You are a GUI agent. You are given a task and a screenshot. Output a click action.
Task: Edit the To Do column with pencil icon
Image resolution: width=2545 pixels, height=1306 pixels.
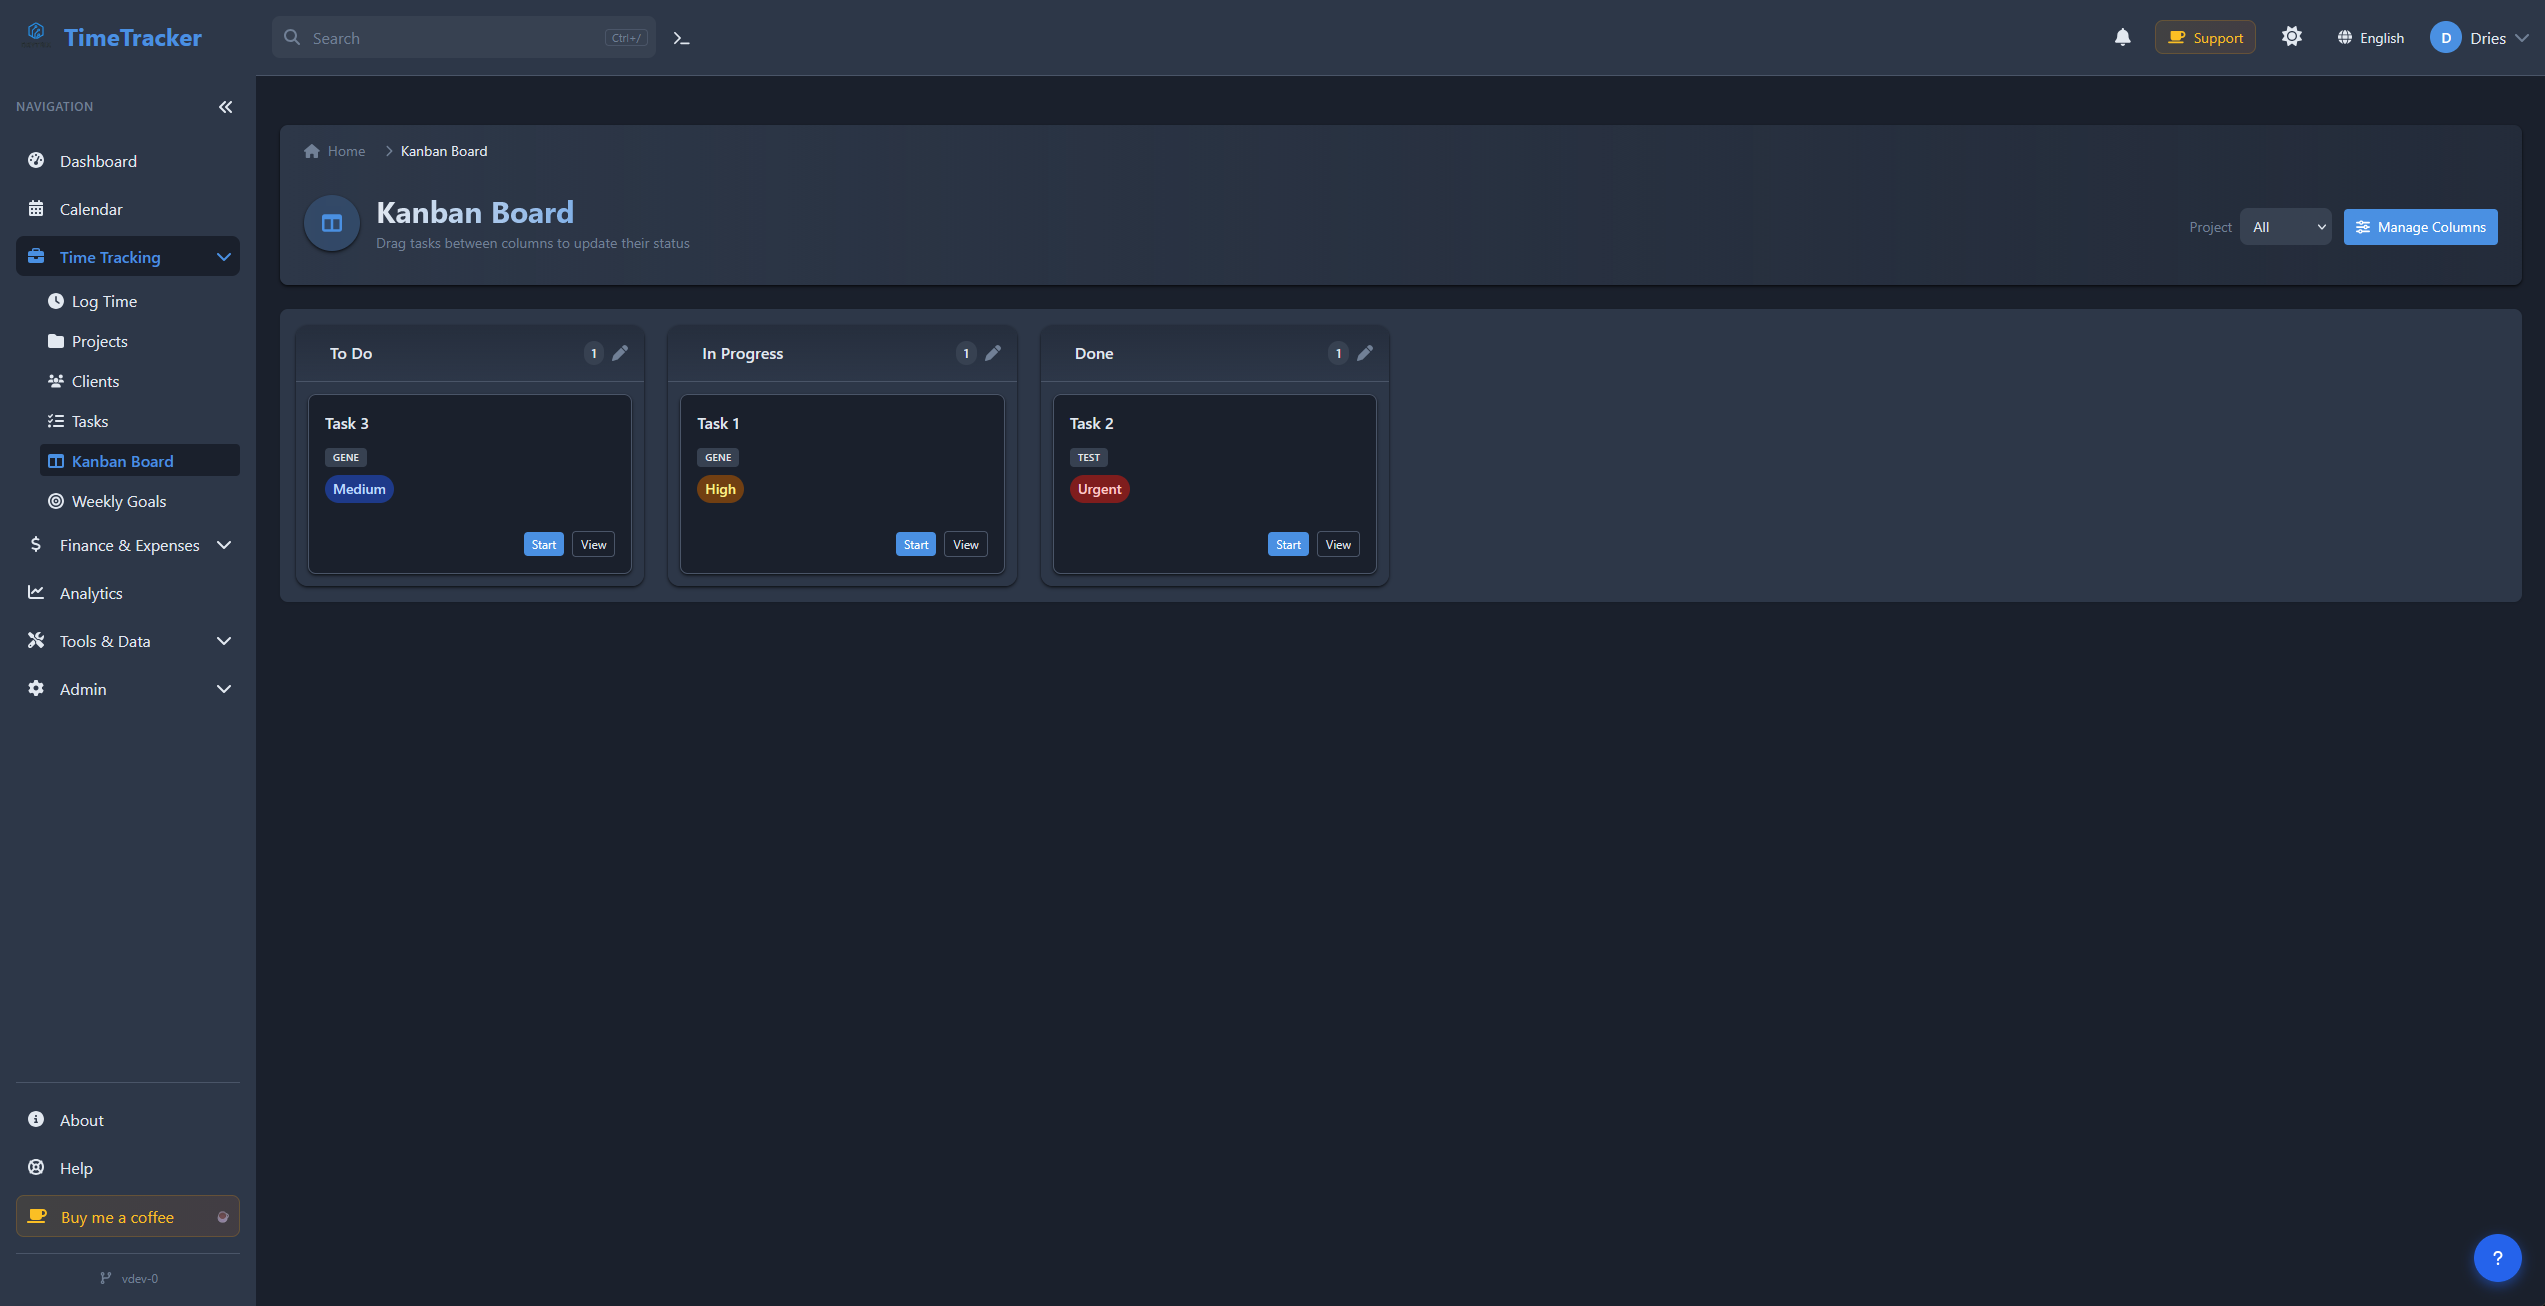tap(620, 352)
